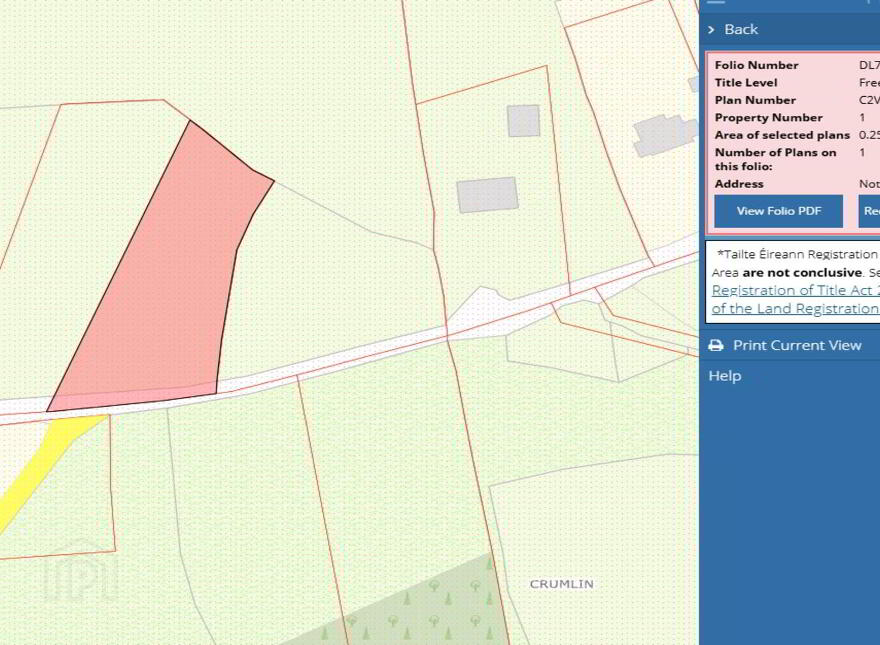Click the CRUMLIN townland label
The width and height of the screenshot is (880, 645).
[x=562, y=584]
